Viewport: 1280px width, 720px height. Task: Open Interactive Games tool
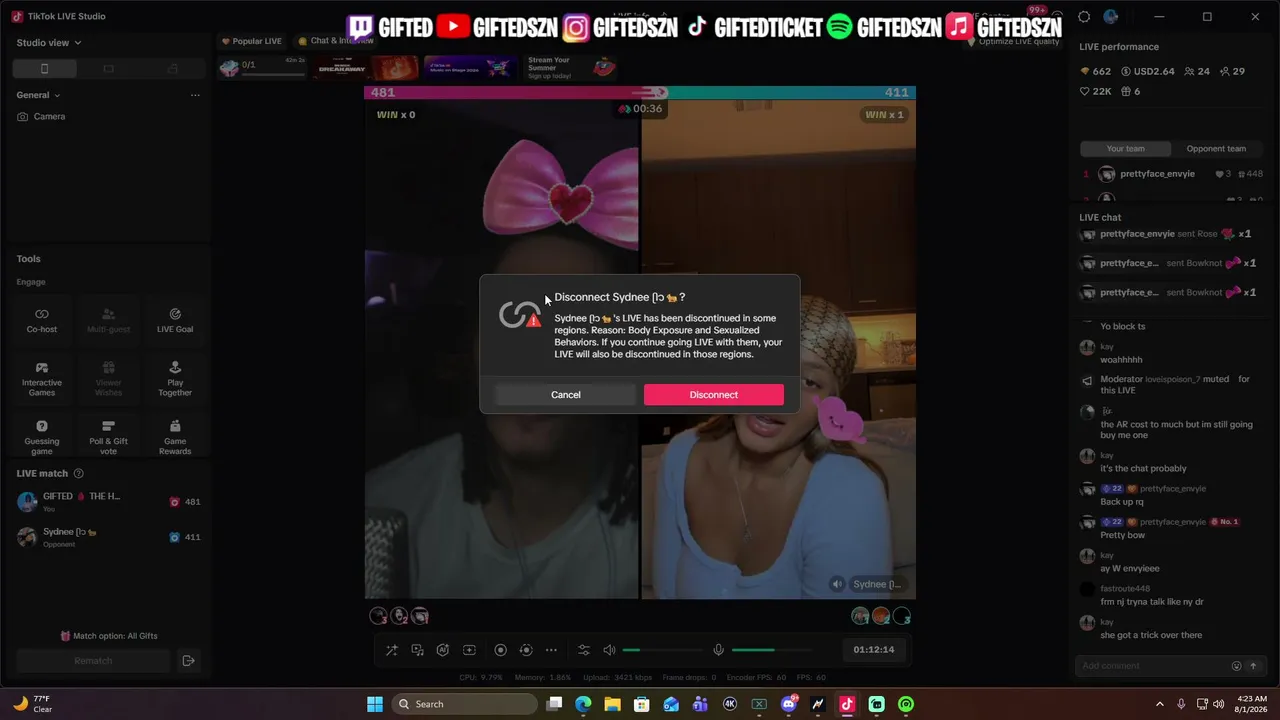tap(42, 380)
